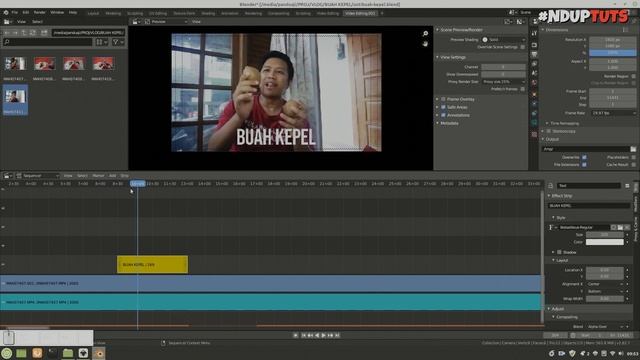Viewport: 640px width, 360px height.
Task: Open the sequencer Add menu
Action: [x=113, y=176]
